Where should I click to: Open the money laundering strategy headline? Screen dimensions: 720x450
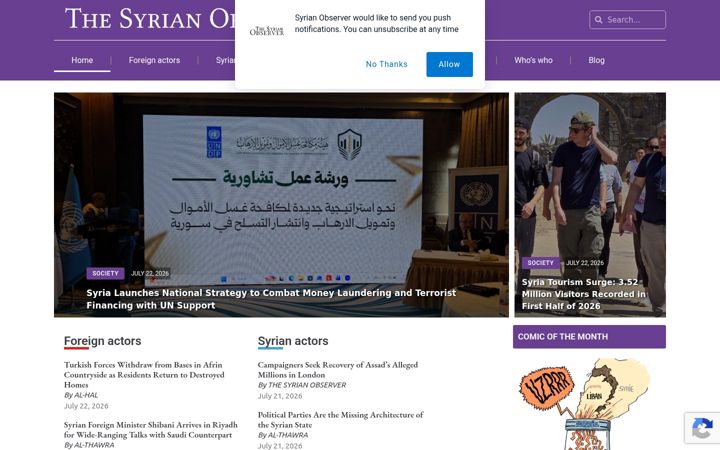pos(271,299)
